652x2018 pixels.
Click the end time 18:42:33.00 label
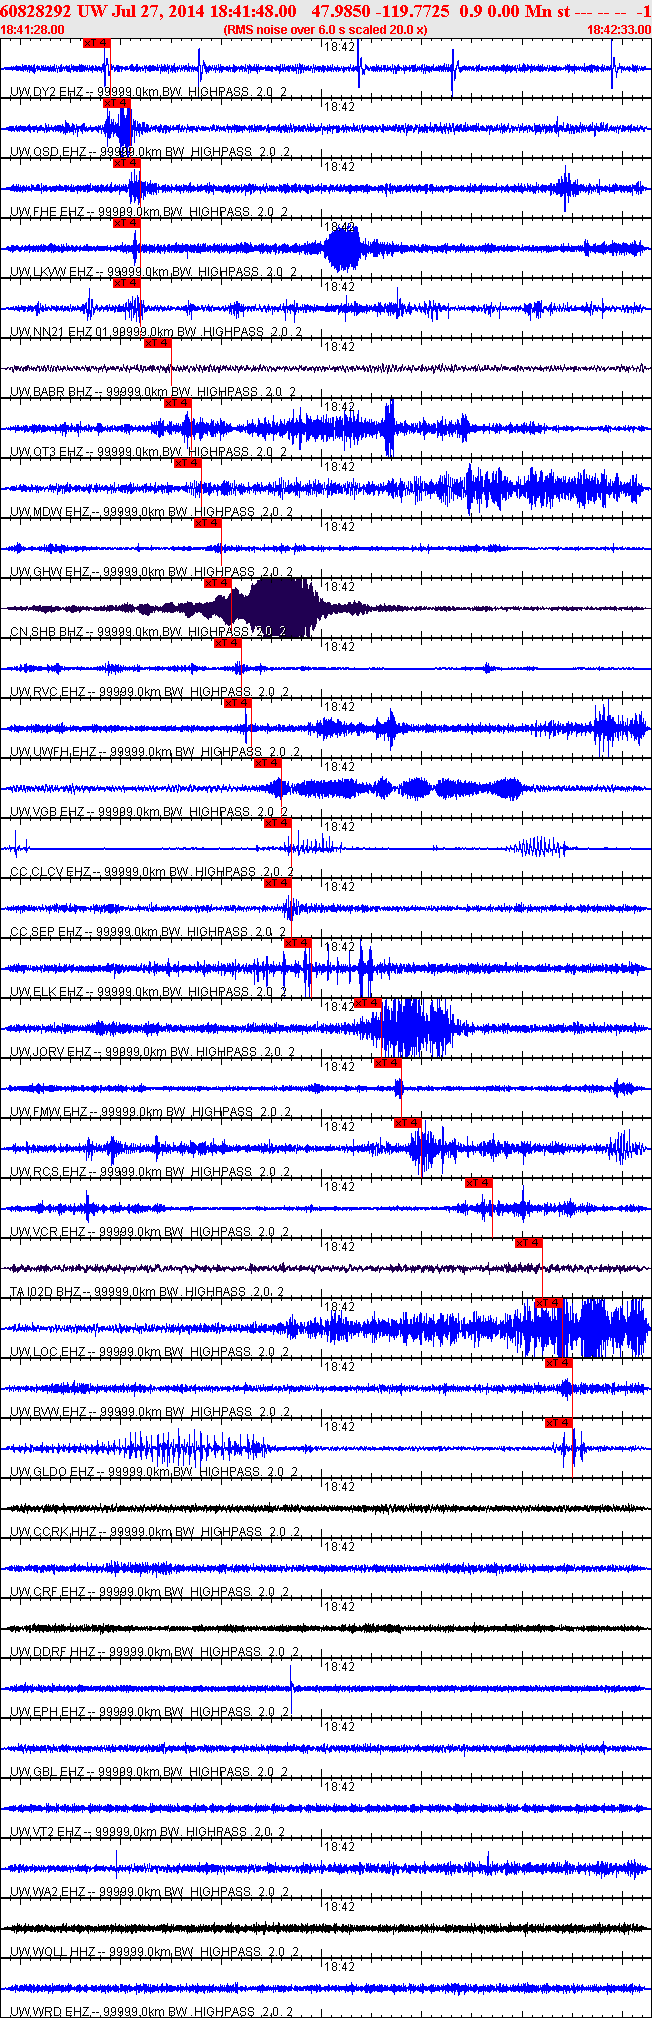point(619,30)
